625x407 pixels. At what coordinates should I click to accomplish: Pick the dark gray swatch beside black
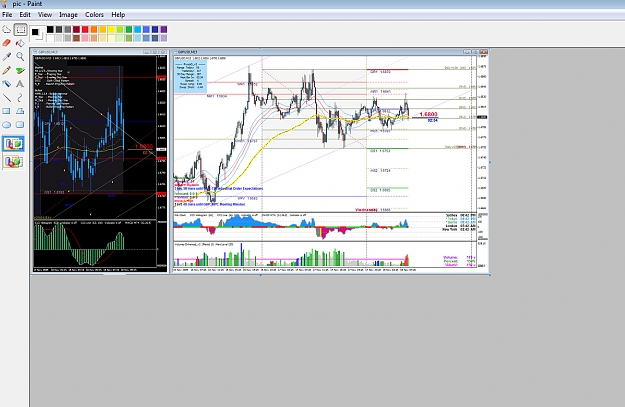point(59,29)
